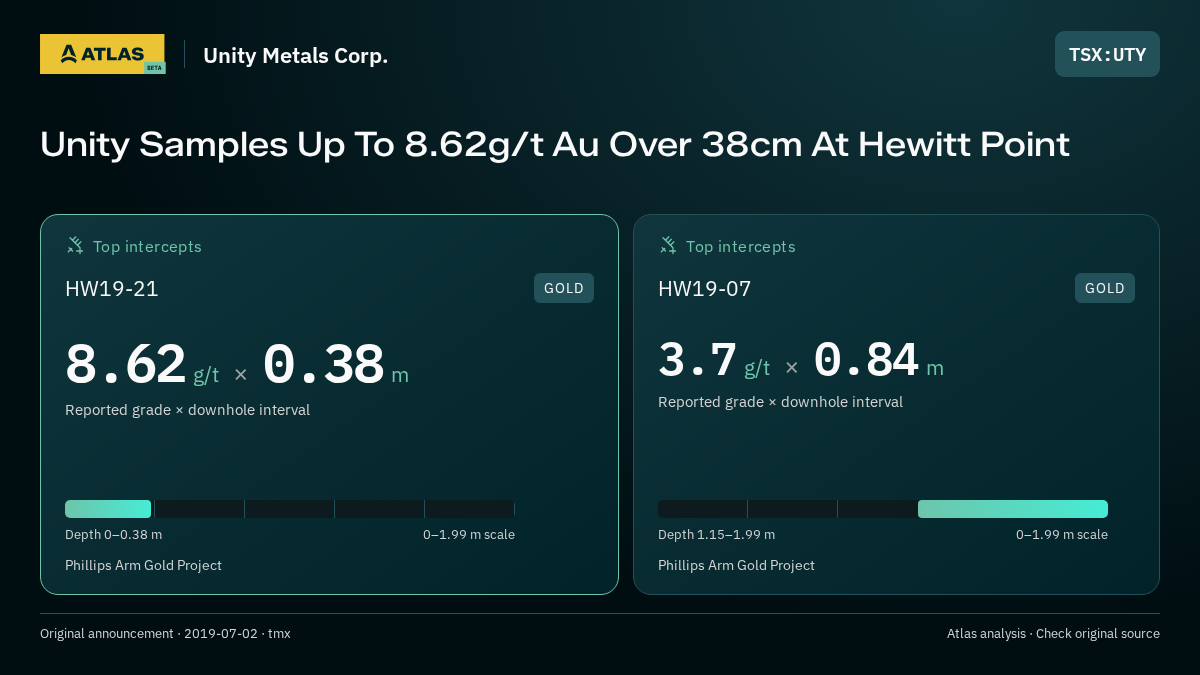Click the 'Depth 1.15–1.99 m' label
This screenshot has width=1200, height=675.
pyautogui.click(x=716, y=535)
